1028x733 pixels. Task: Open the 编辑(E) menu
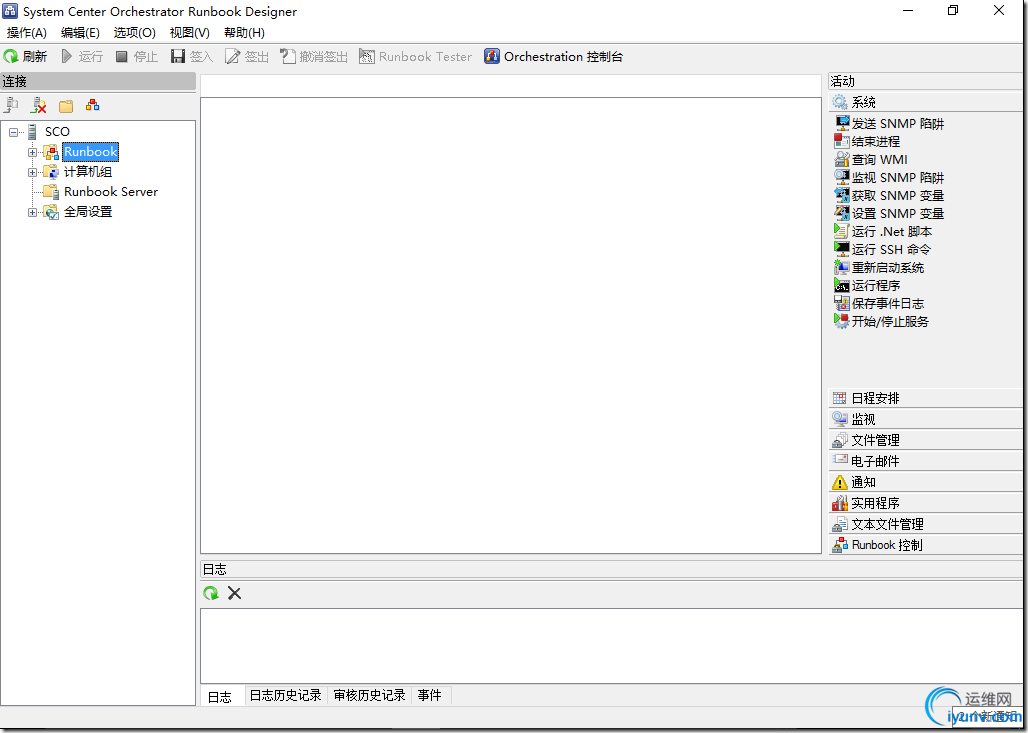(x=80, y=33)
